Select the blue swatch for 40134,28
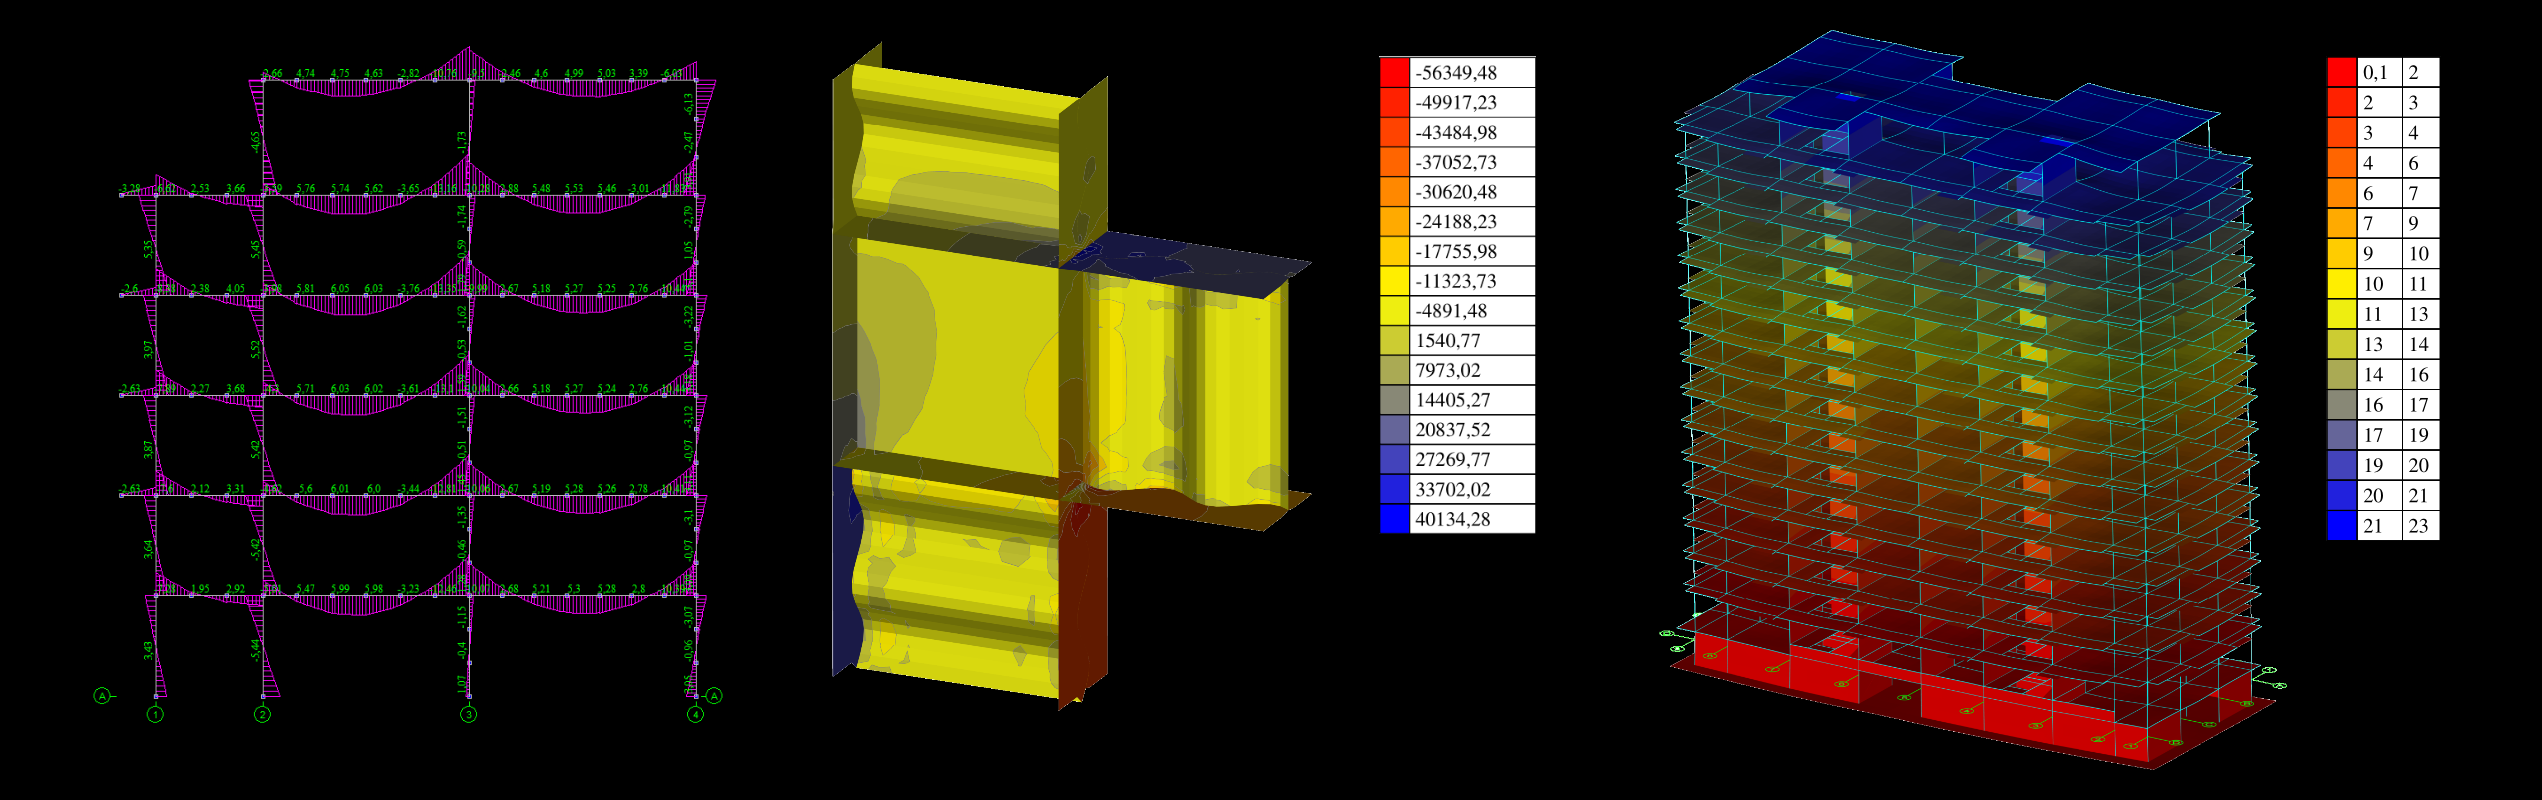 (1394, 519)
